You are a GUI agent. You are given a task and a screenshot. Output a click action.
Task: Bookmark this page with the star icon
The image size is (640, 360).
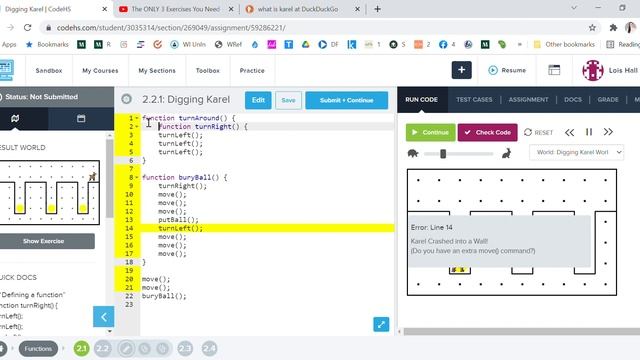point(592,28)
